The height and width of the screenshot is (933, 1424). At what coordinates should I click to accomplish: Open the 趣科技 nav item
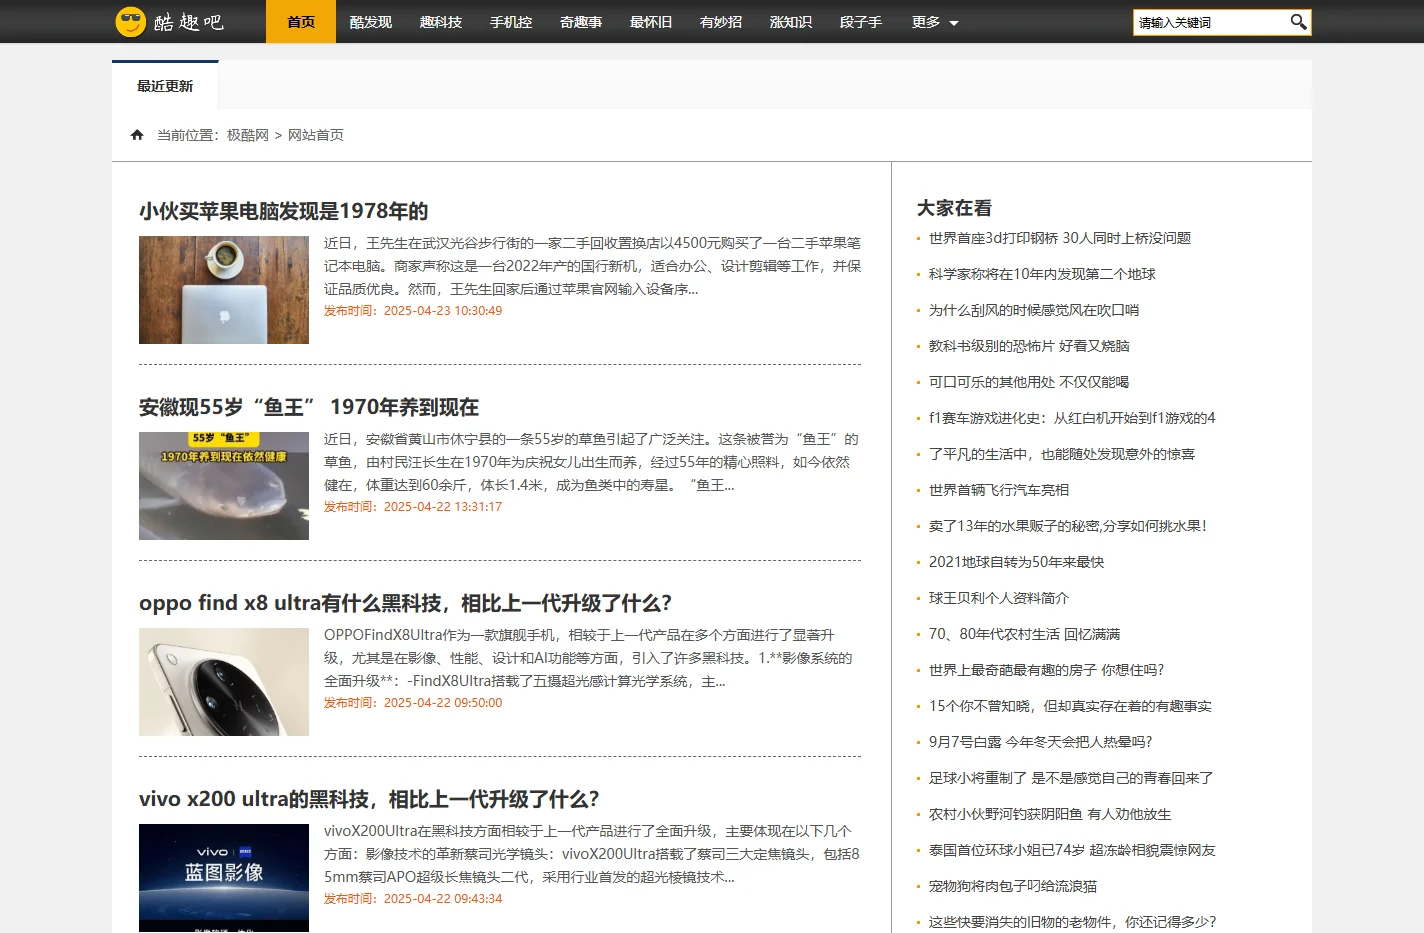tap(441, 22)
